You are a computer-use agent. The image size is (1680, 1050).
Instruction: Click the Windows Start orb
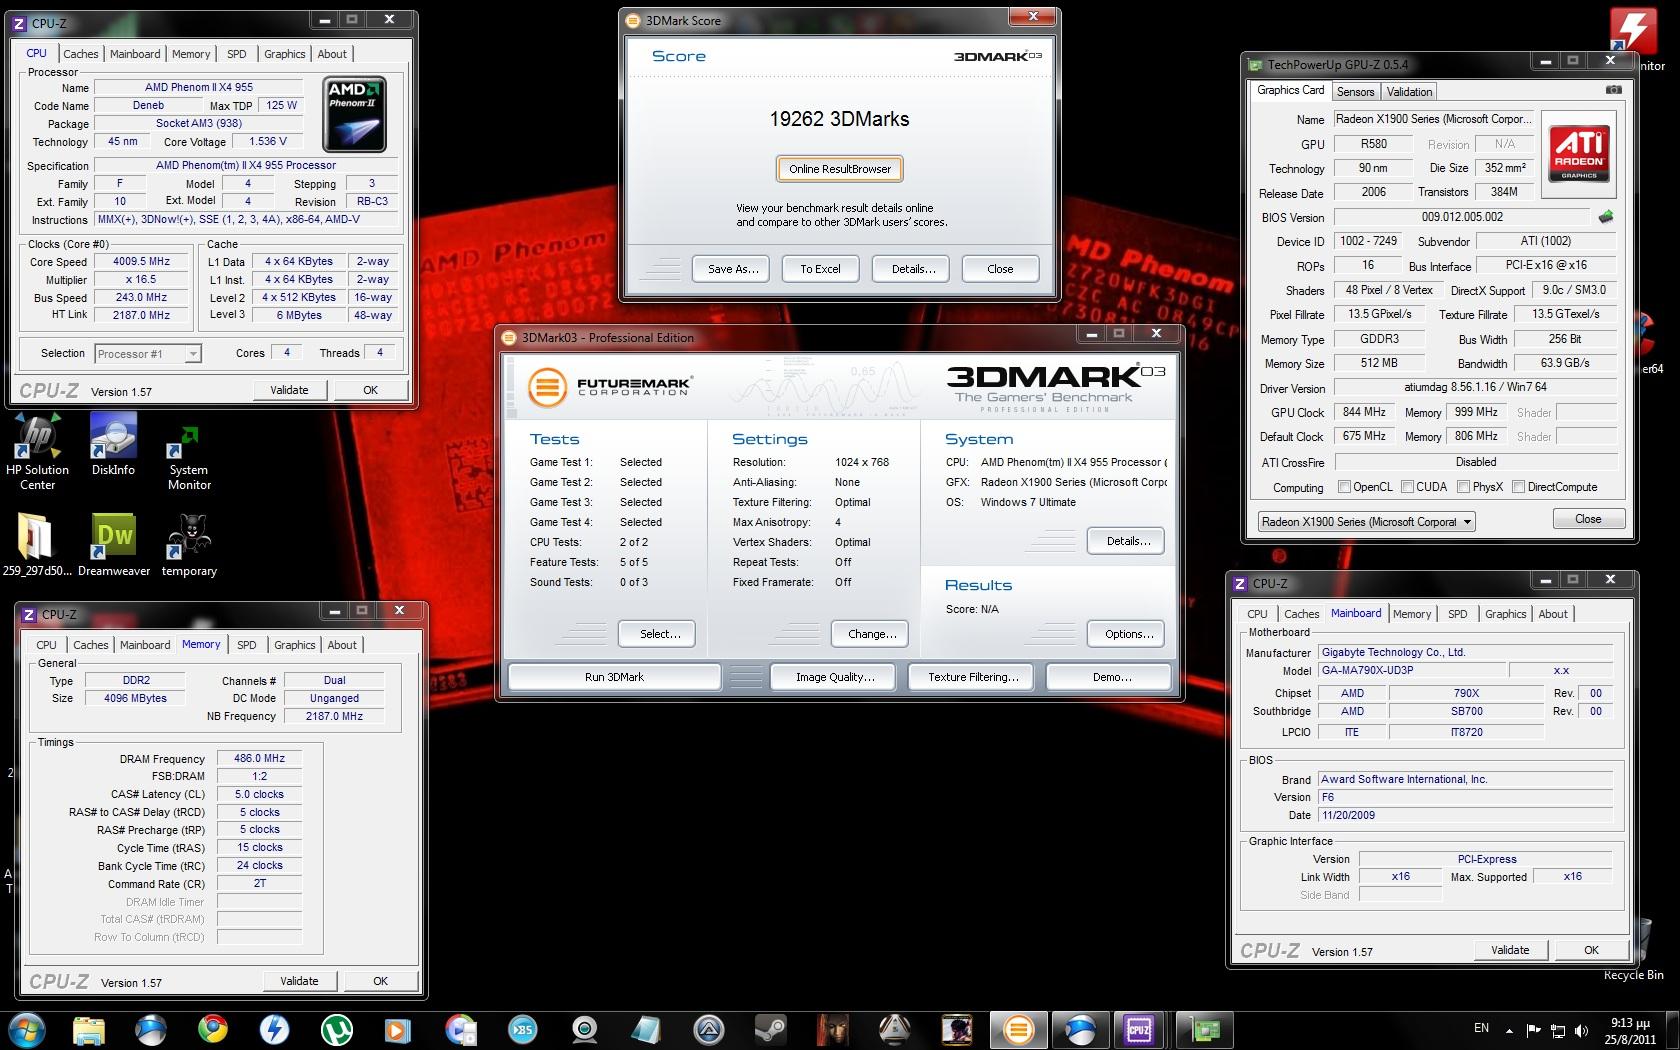pyautogui.click(x=27, y=1029)
